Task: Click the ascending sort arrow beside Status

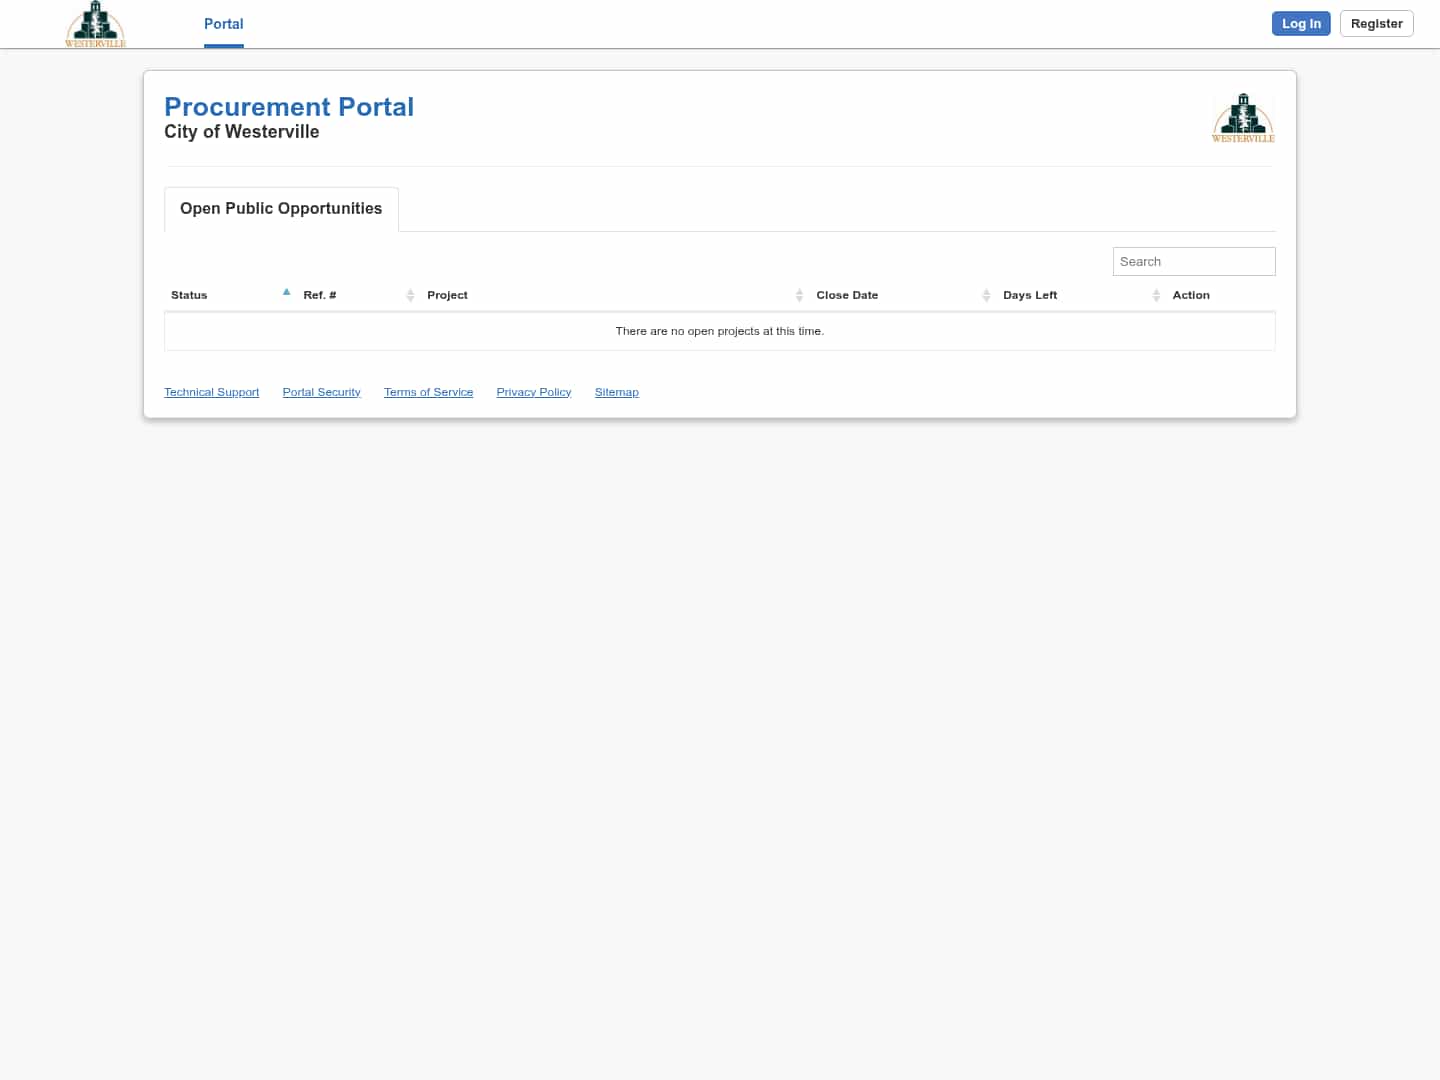Action: click(287, 292)
